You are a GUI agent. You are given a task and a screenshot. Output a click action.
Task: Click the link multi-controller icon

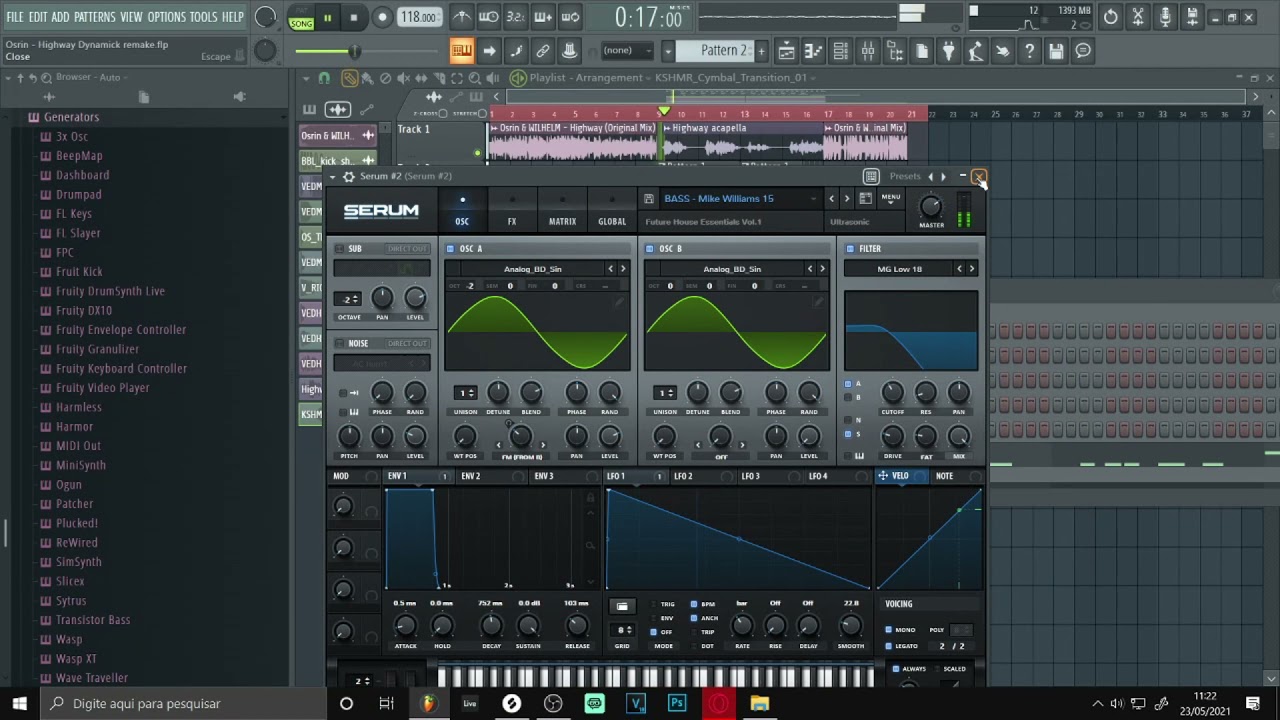tap(543, 51)
